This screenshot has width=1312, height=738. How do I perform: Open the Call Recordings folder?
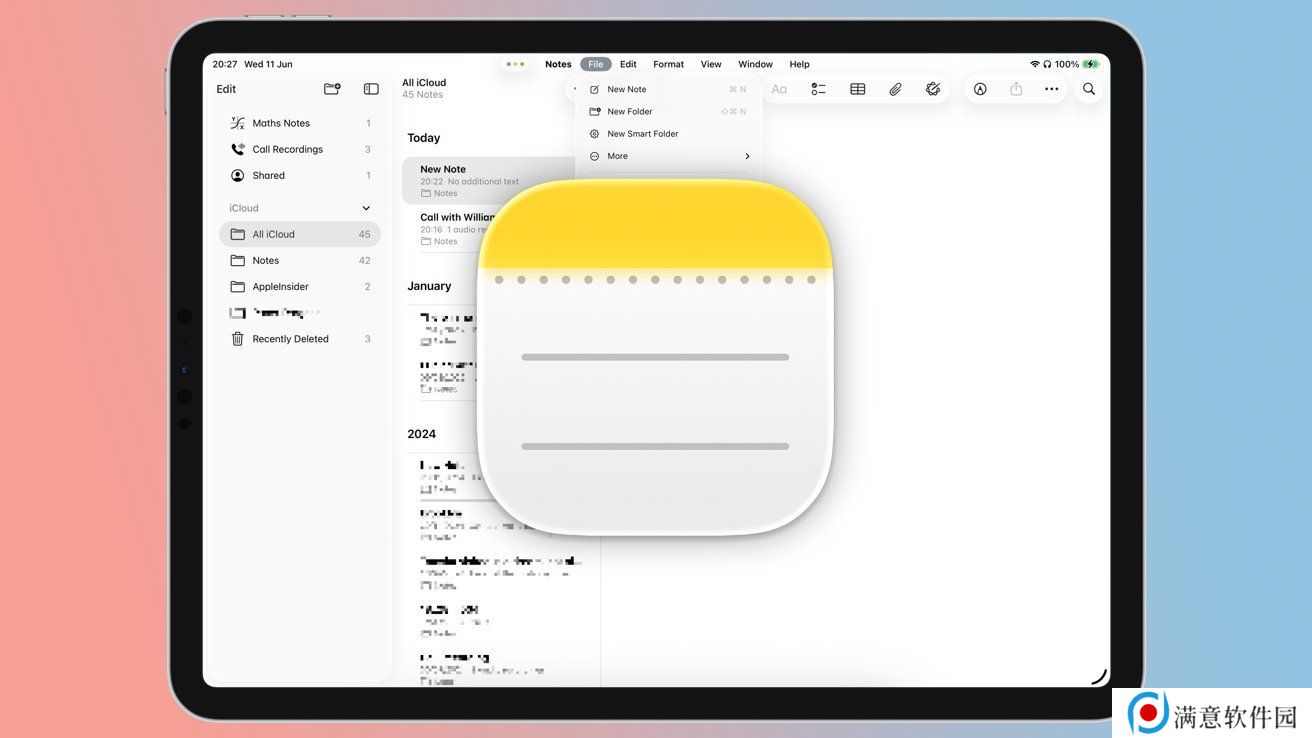(x=300, y=149)
